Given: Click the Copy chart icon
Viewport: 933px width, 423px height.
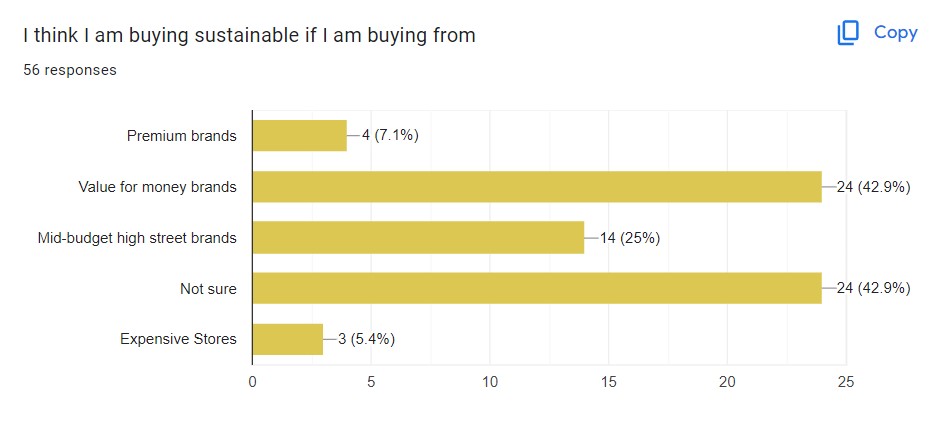Looking at the screenshot, I should [848, 33].
